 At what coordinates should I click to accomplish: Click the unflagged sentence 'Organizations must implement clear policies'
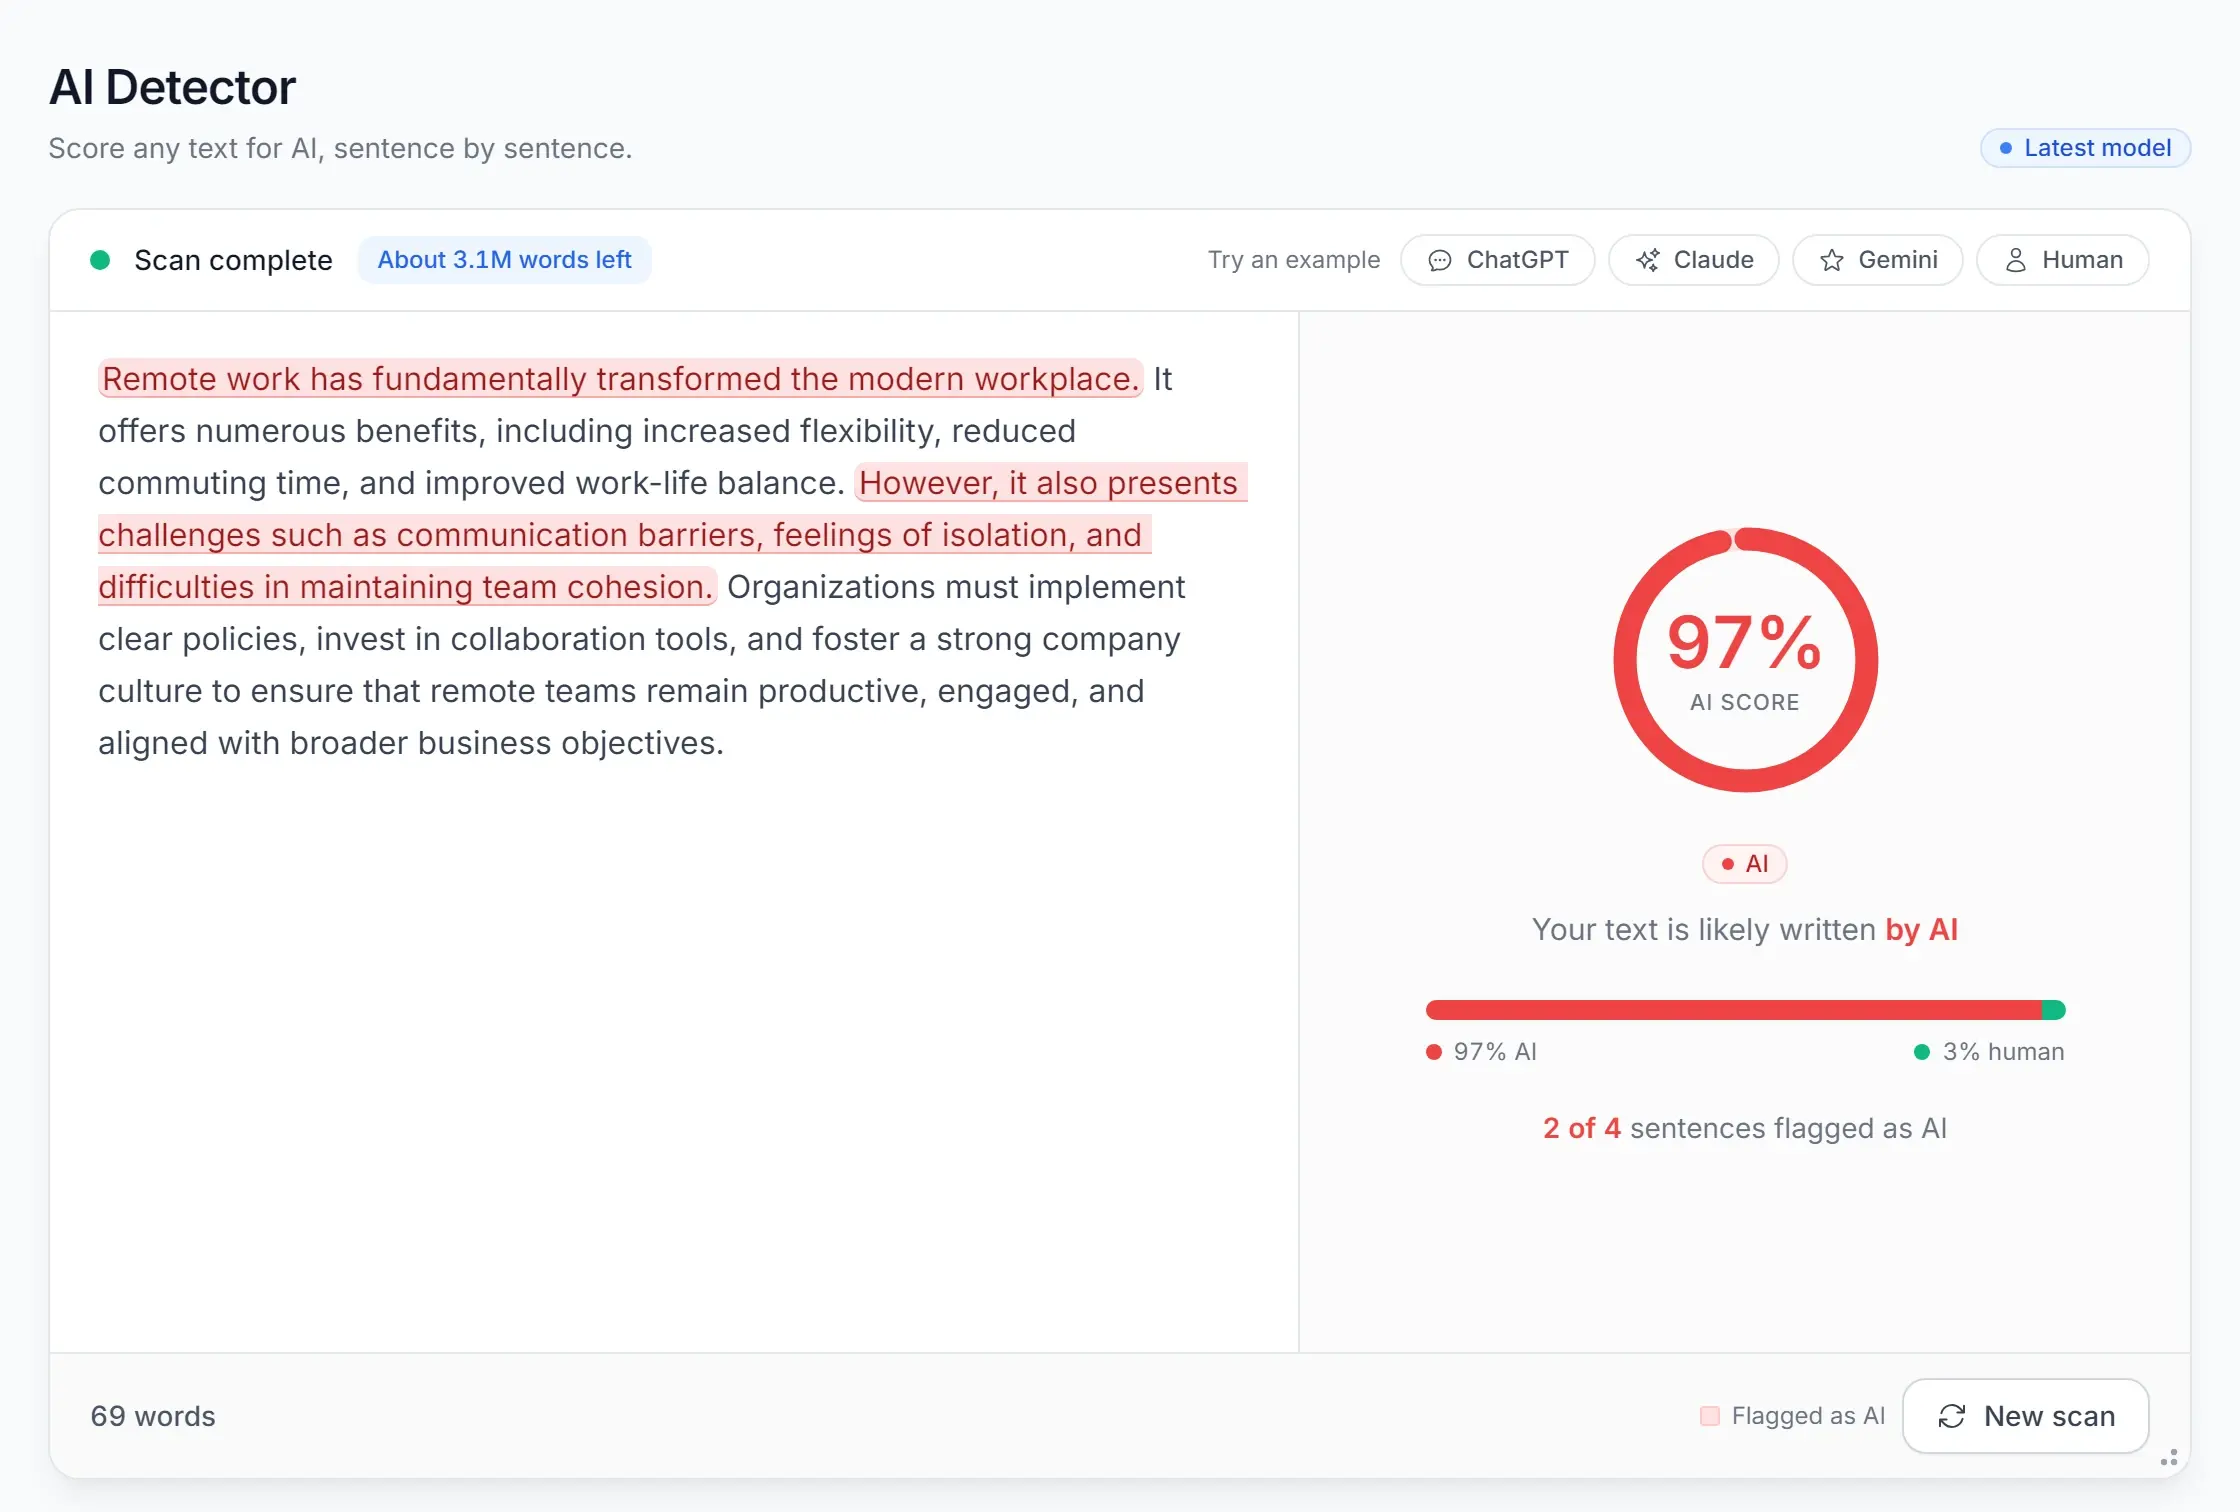641,665
